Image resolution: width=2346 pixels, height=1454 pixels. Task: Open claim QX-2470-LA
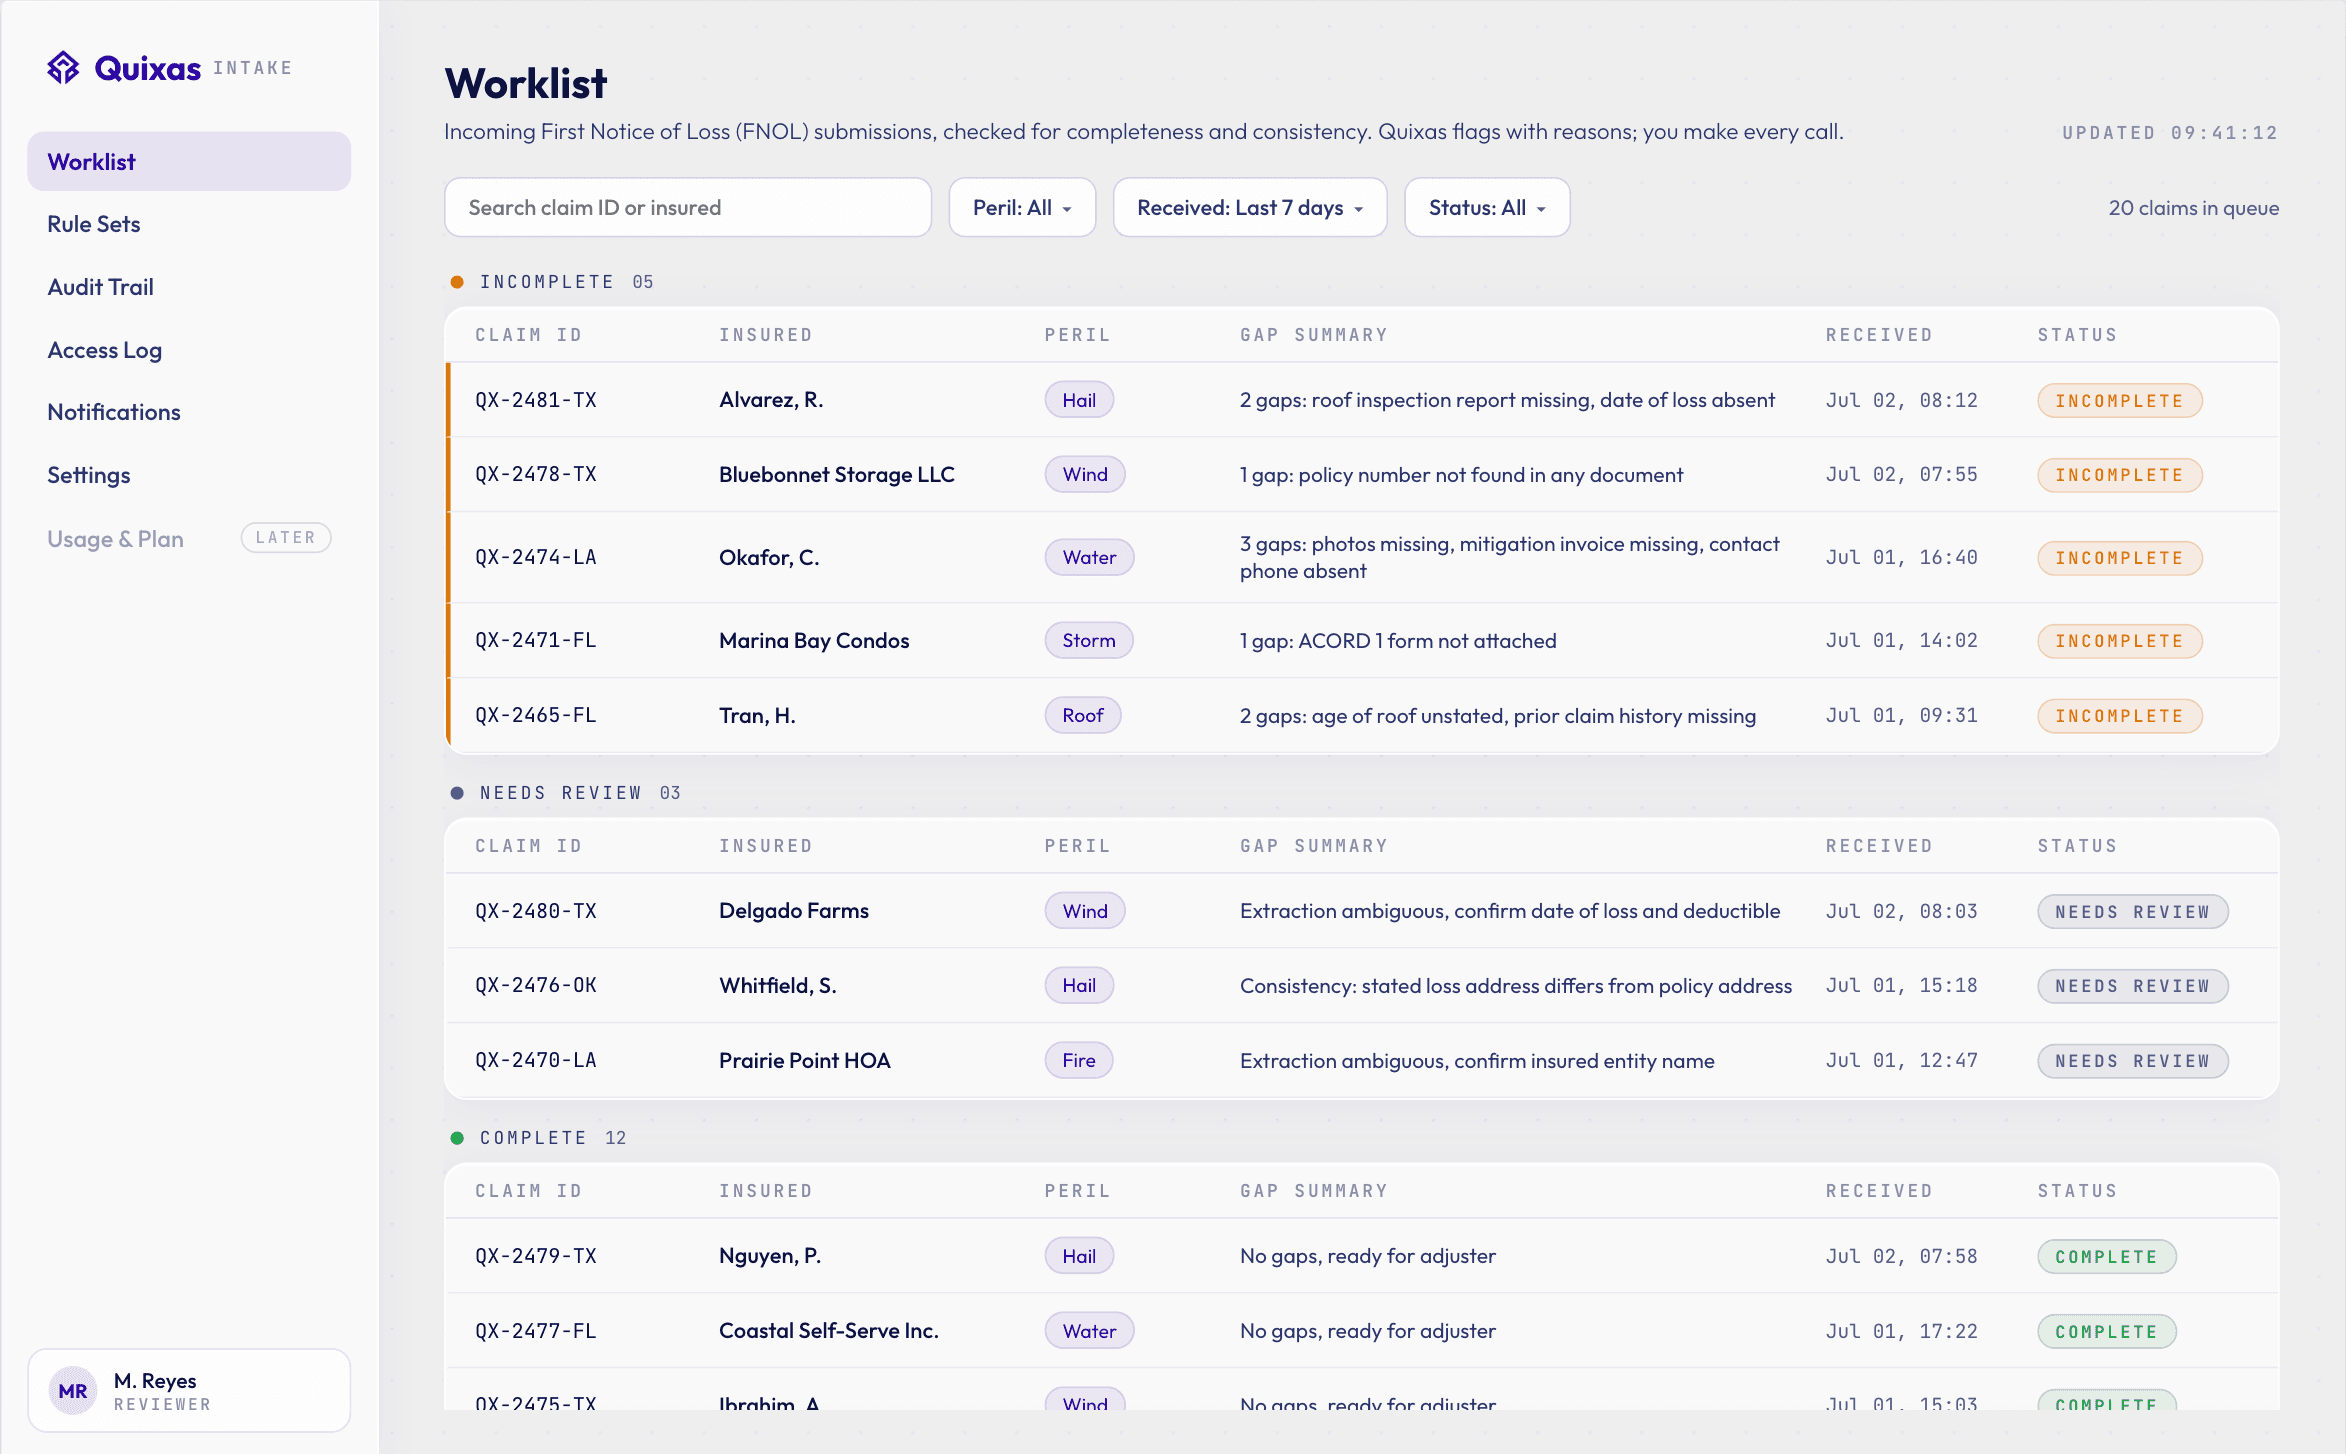click(x=536, y=1060)
